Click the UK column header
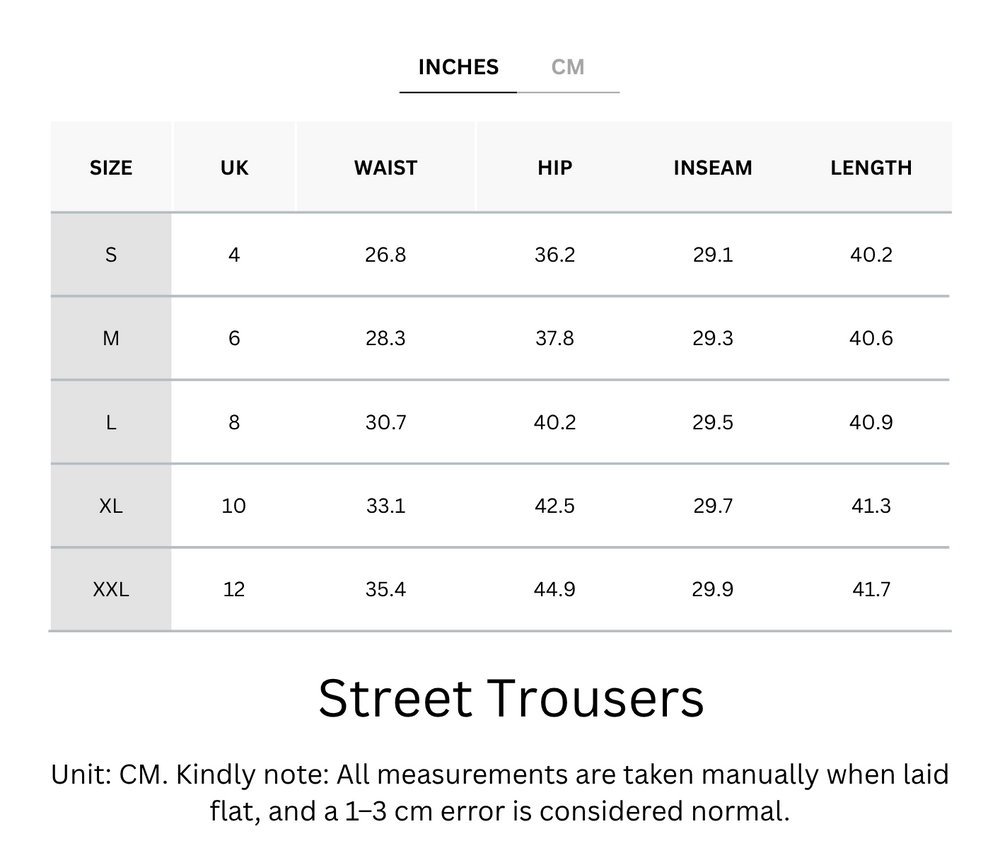 [233, 167]
